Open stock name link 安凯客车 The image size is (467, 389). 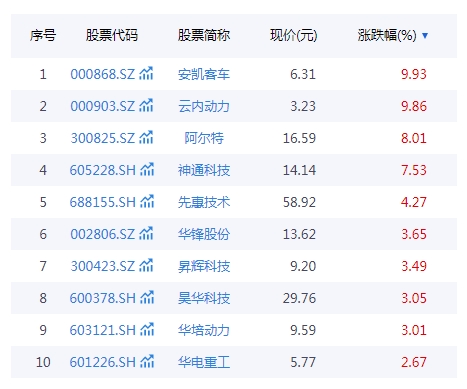coord(204,74)
